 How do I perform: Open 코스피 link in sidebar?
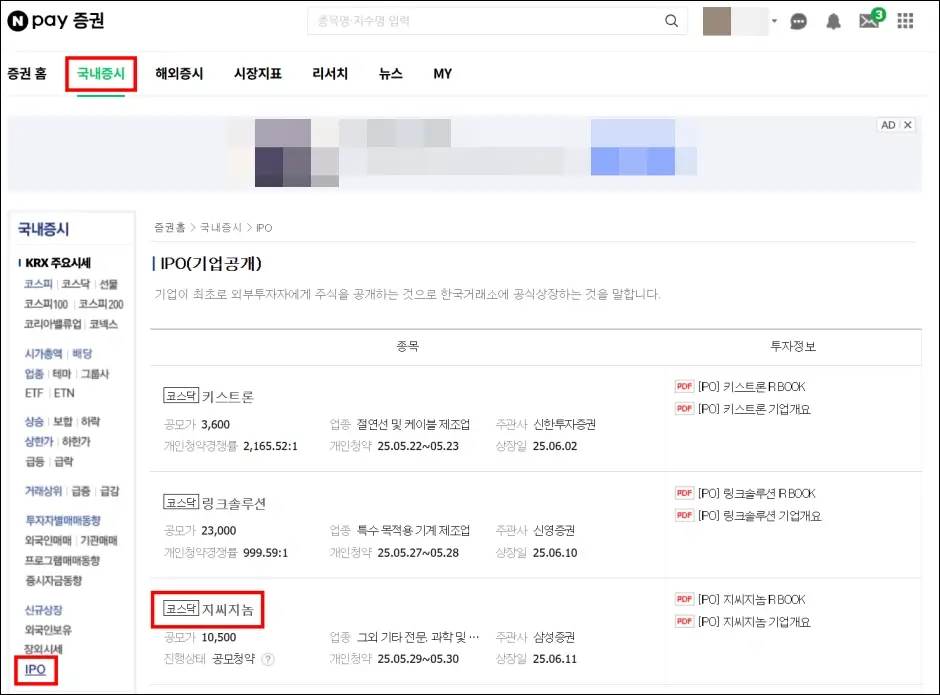coord(38,284)
